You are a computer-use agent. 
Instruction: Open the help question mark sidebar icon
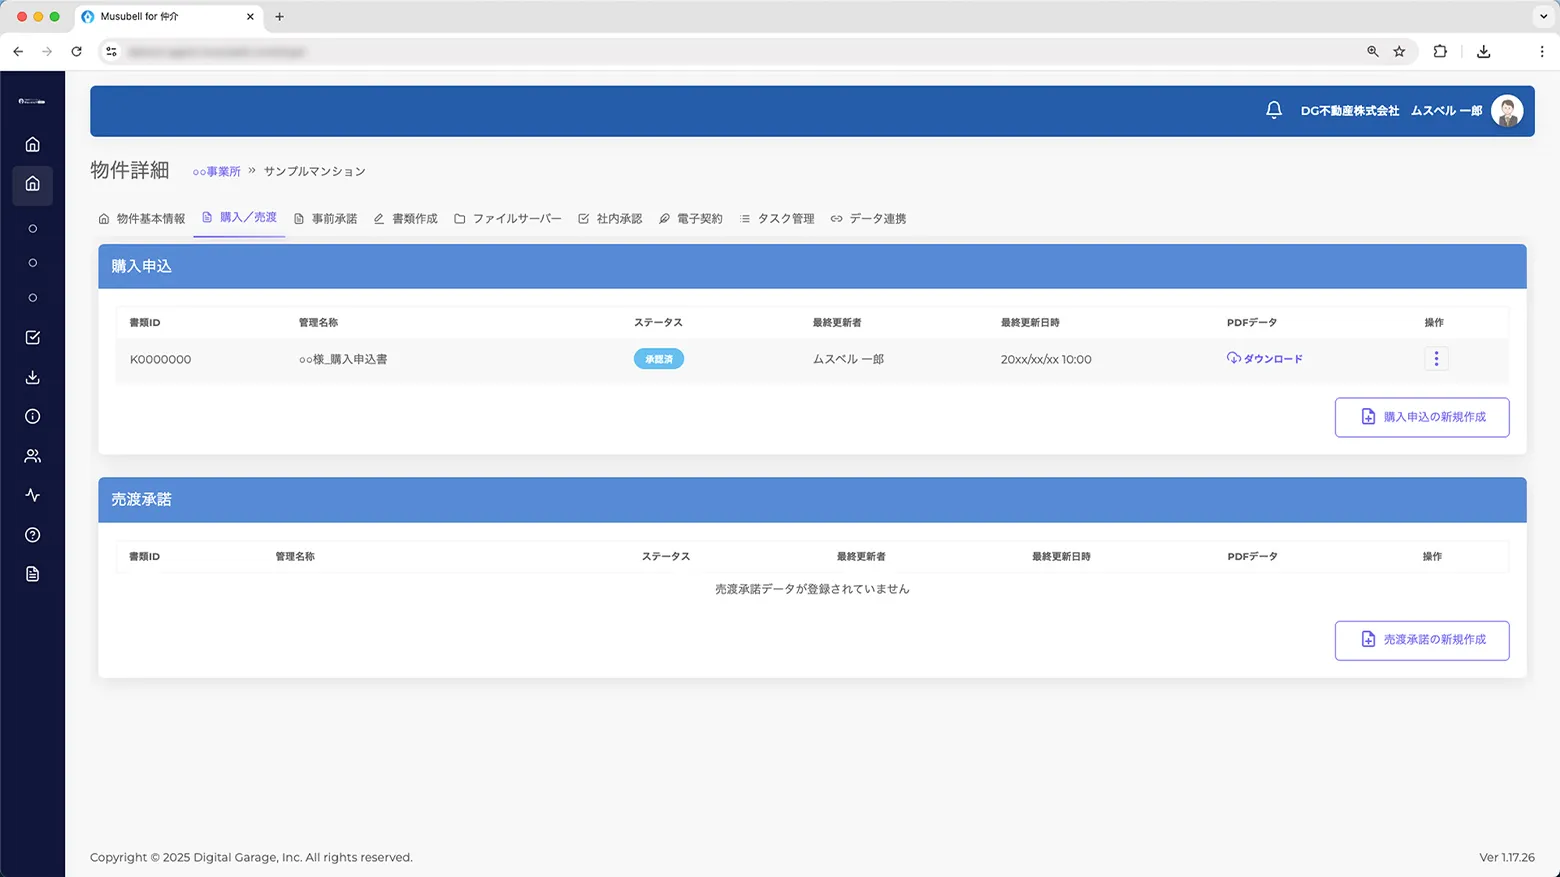[x=32, y=535]
